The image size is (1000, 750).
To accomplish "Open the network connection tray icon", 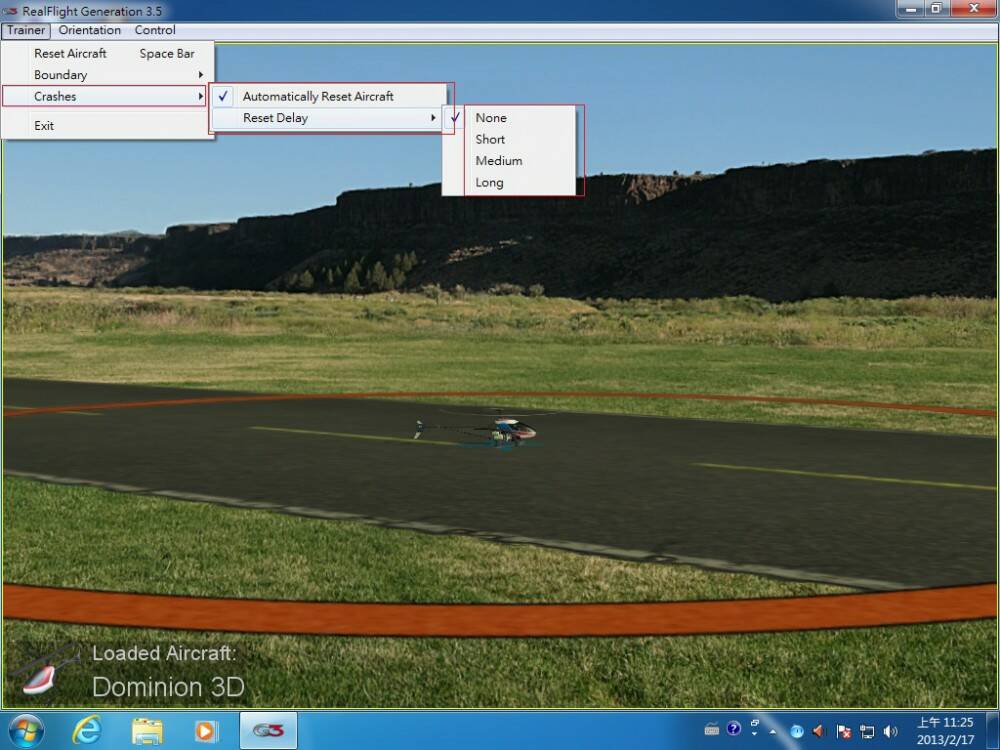I will (x=867, y=732).
